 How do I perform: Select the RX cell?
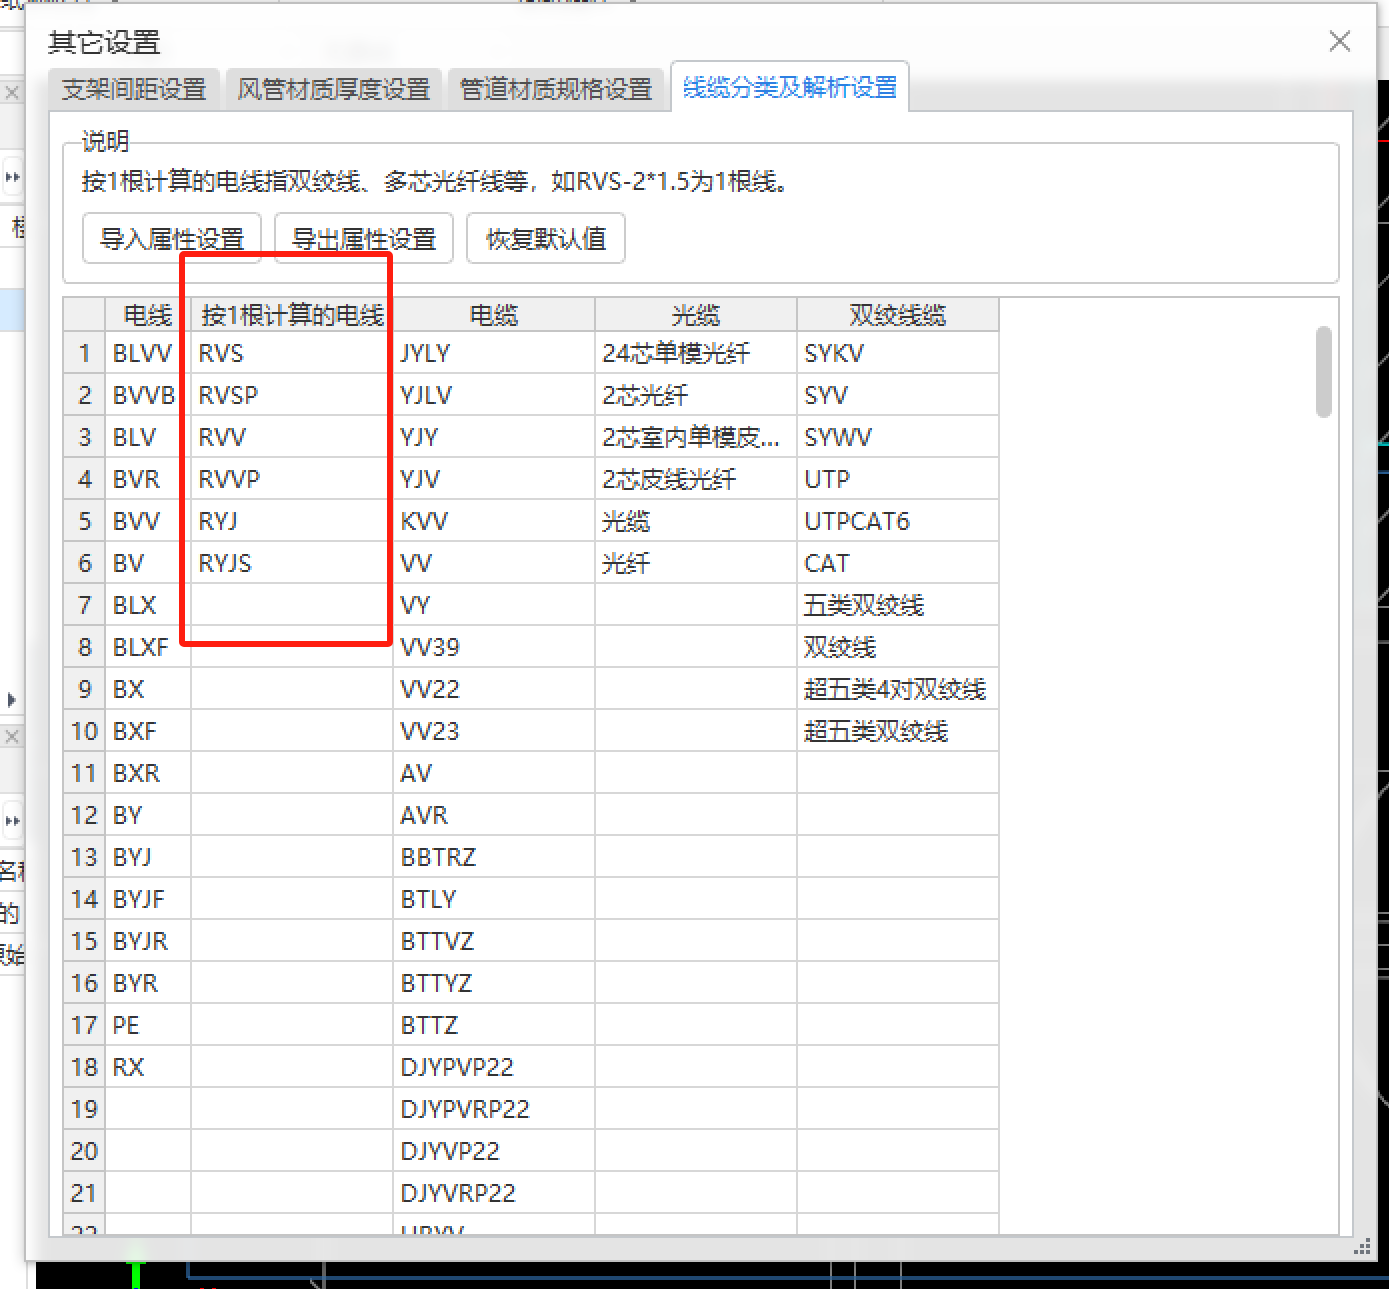click(x=148, y=1067)
